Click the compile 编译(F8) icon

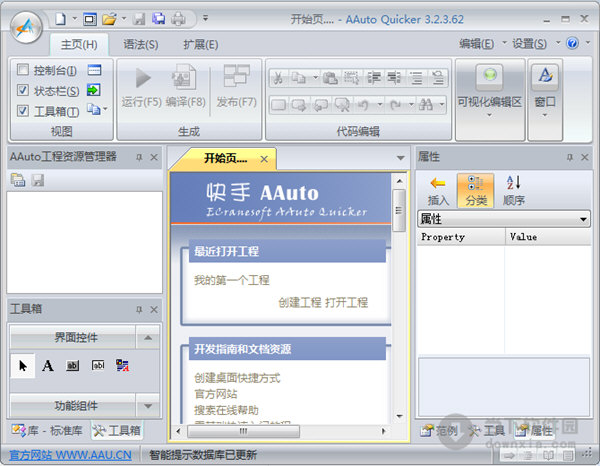click(184, 77)
